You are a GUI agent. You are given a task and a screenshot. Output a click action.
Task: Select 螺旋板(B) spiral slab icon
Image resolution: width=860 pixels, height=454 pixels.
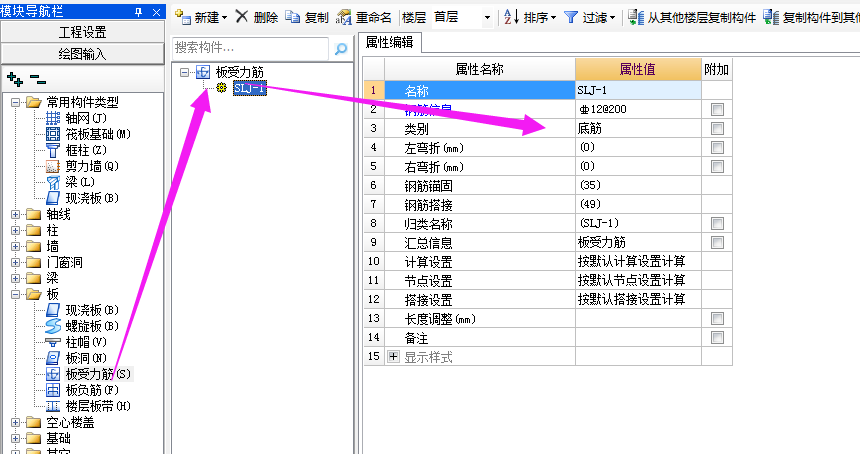click(x=53, y=326)
